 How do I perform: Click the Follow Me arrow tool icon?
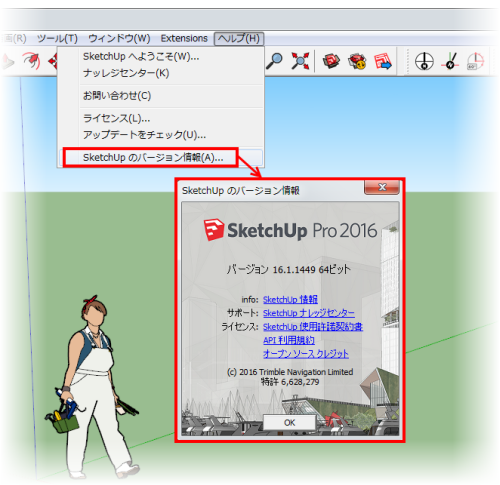pos(32,61)
